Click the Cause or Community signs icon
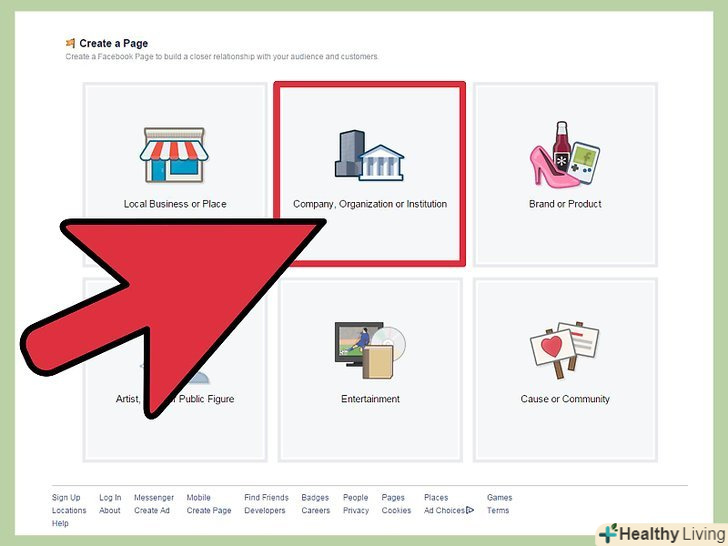 (x=565, y=350)
